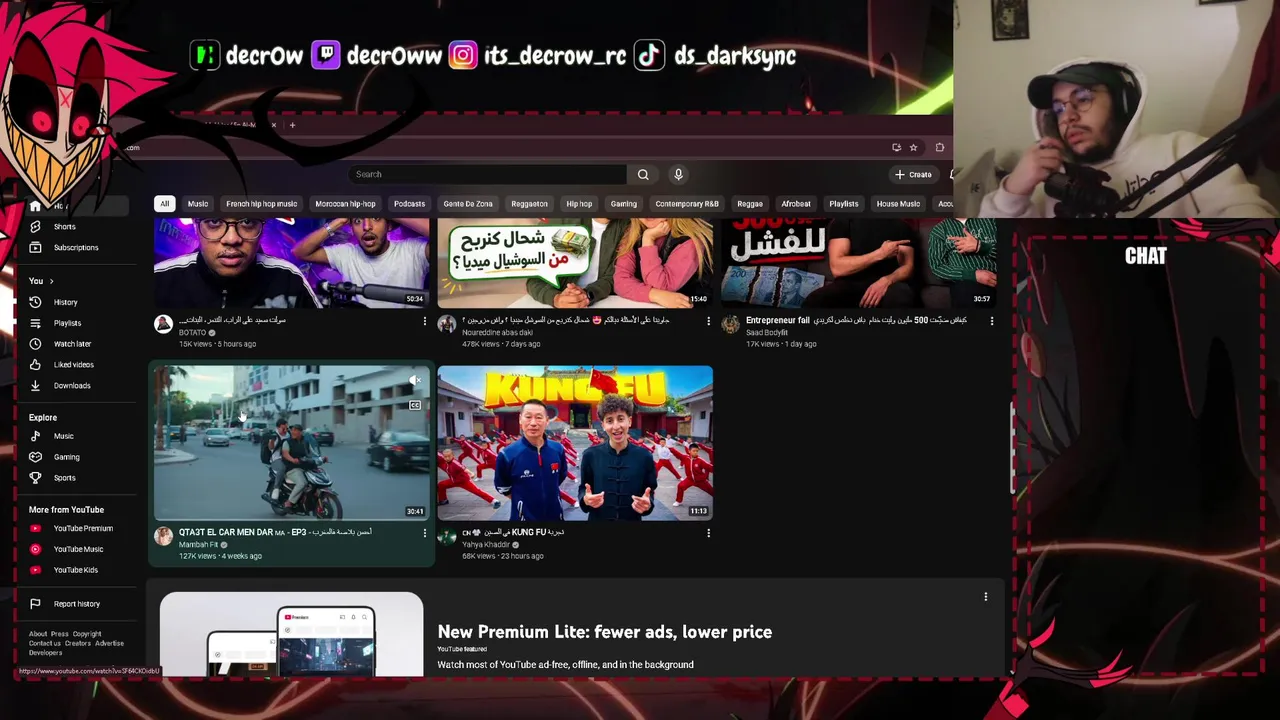1280x720 pixels.
Task: Focus the YouTube Search field
Action: (490, 174)
